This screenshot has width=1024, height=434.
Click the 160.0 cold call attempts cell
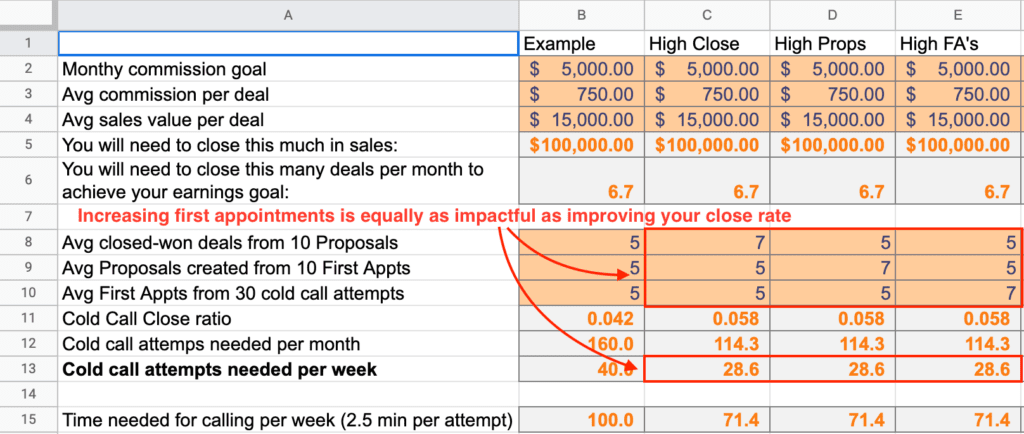(x=581, y=343)
